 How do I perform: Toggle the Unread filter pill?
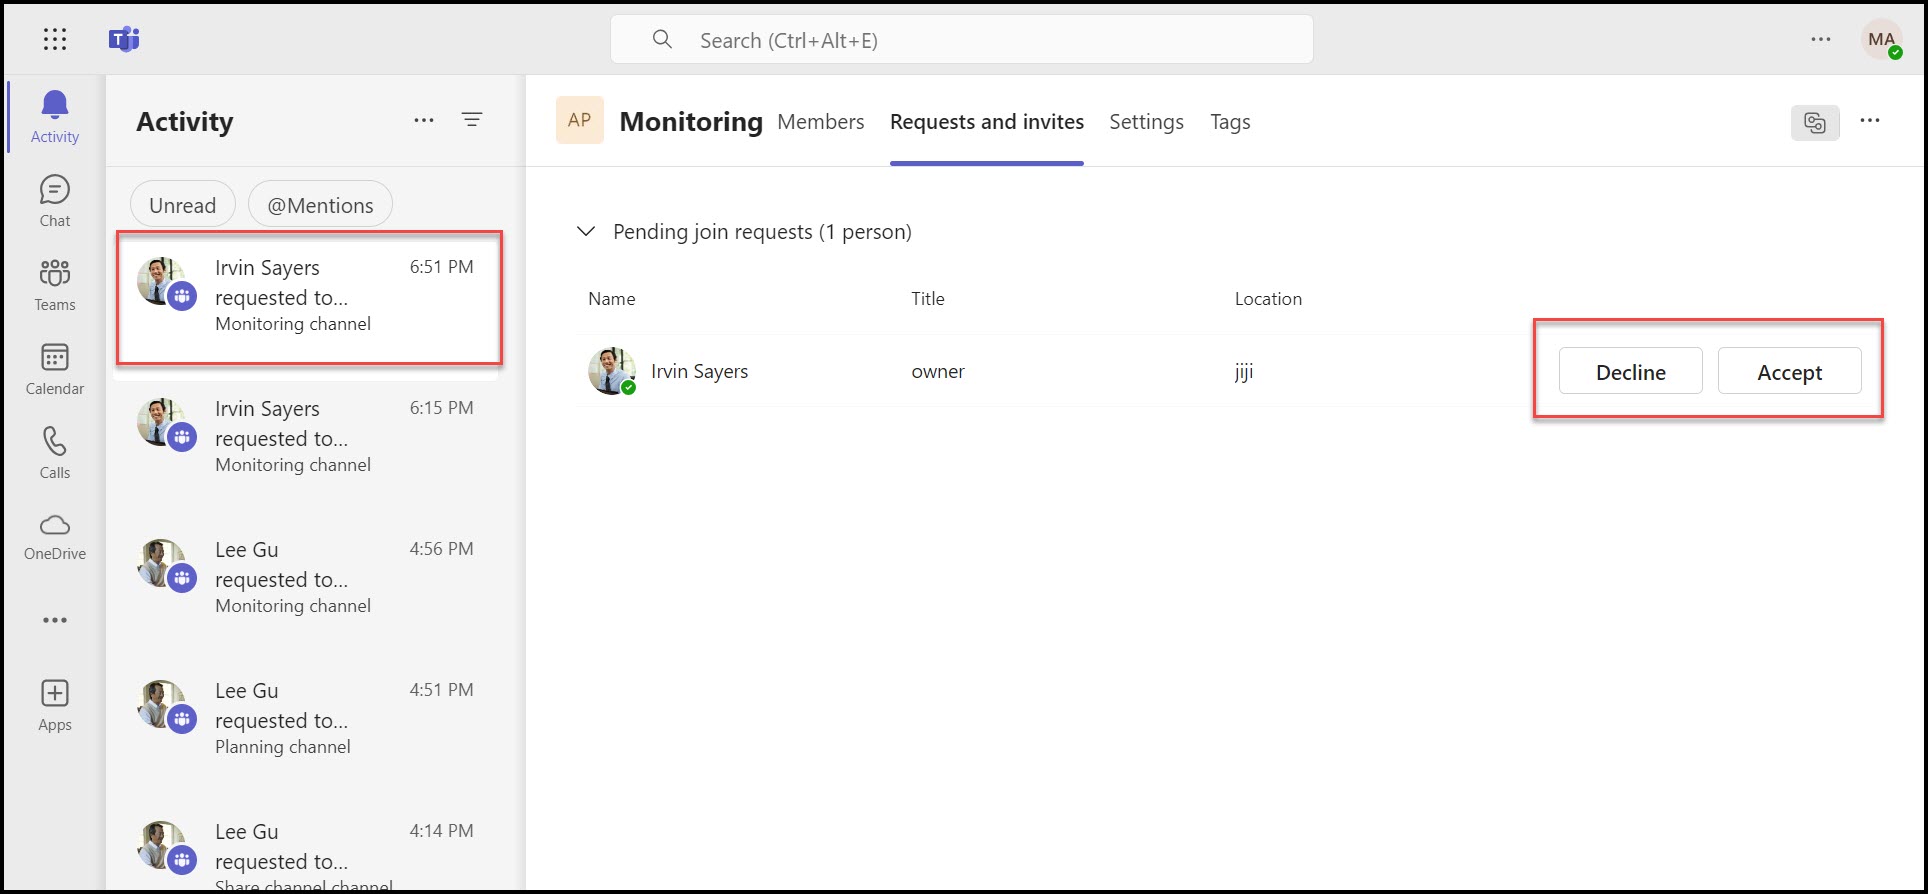click(x=182, y=205)
